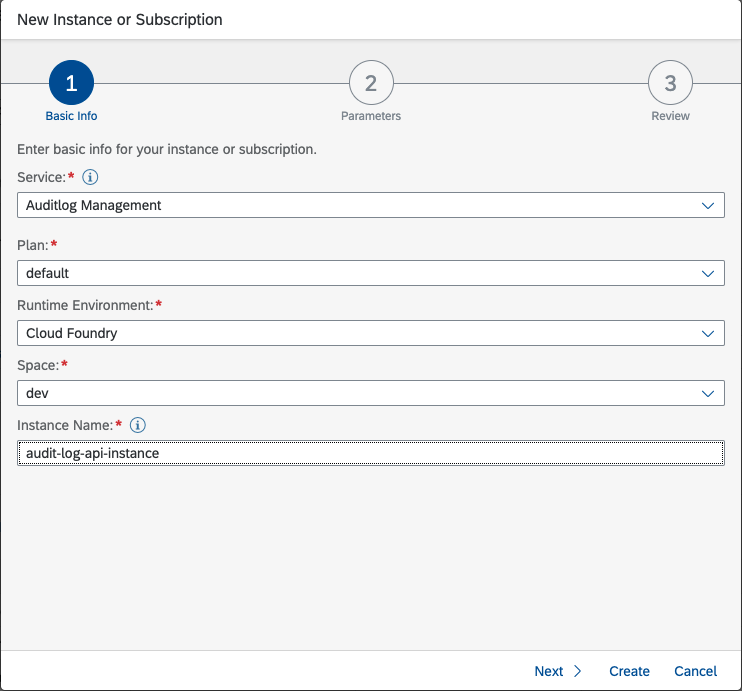The image size is (742, 691).
Task: Jump to the step 2 circle icon
Action: (x=371, y=84)
